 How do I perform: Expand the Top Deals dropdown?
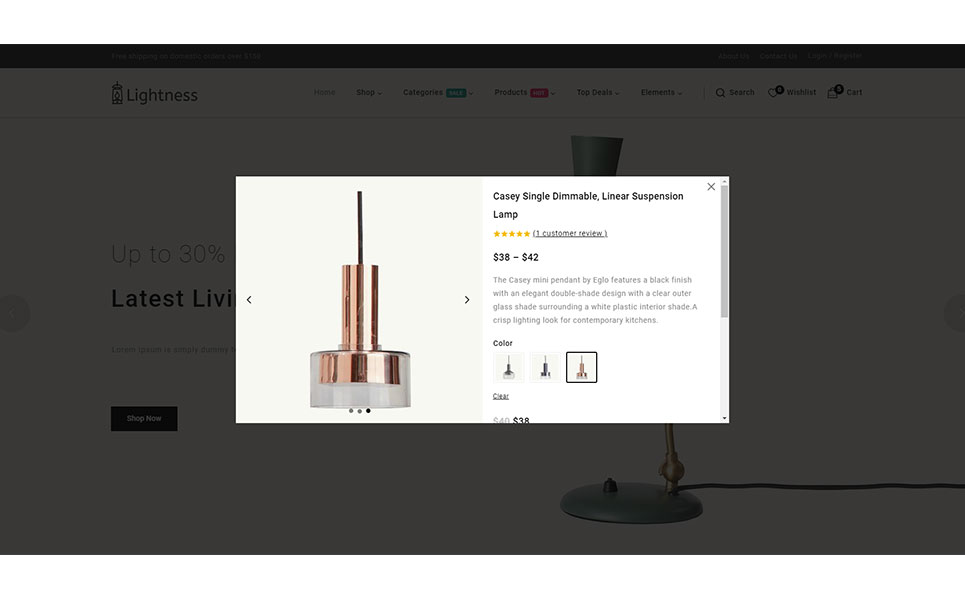[597, 93]
